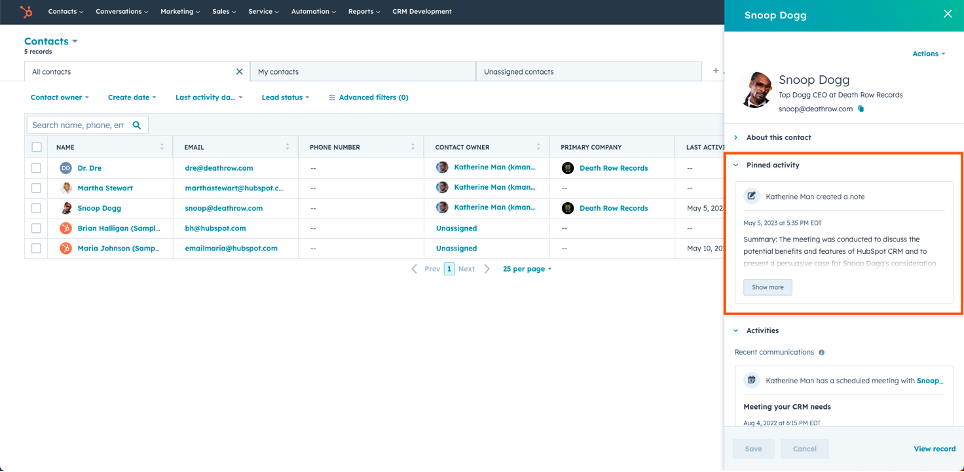This screenshot has width=964, height=472.
Task: Click the Save button in side panel
Action: 753,449
